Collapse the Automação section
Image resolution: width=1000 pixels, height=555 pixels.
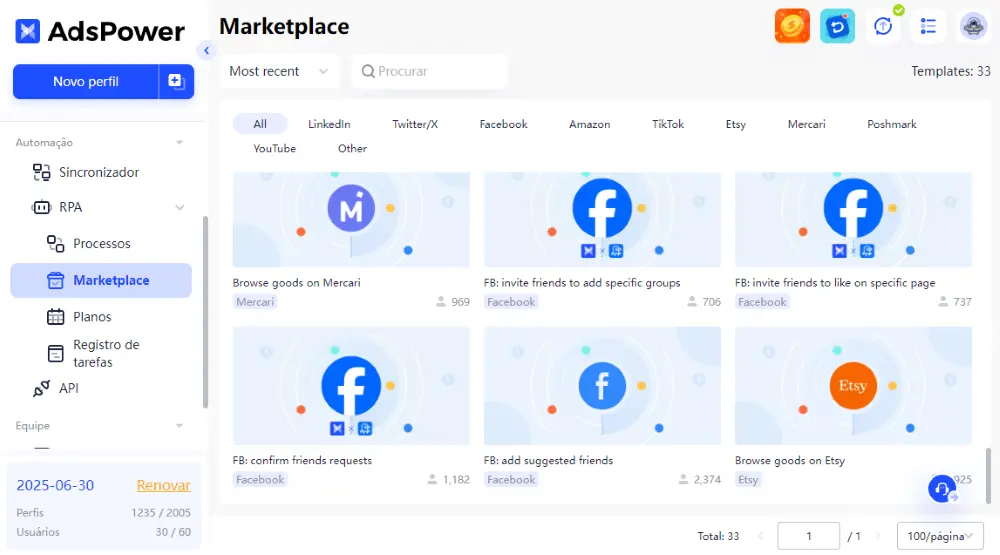coord(179,142)
